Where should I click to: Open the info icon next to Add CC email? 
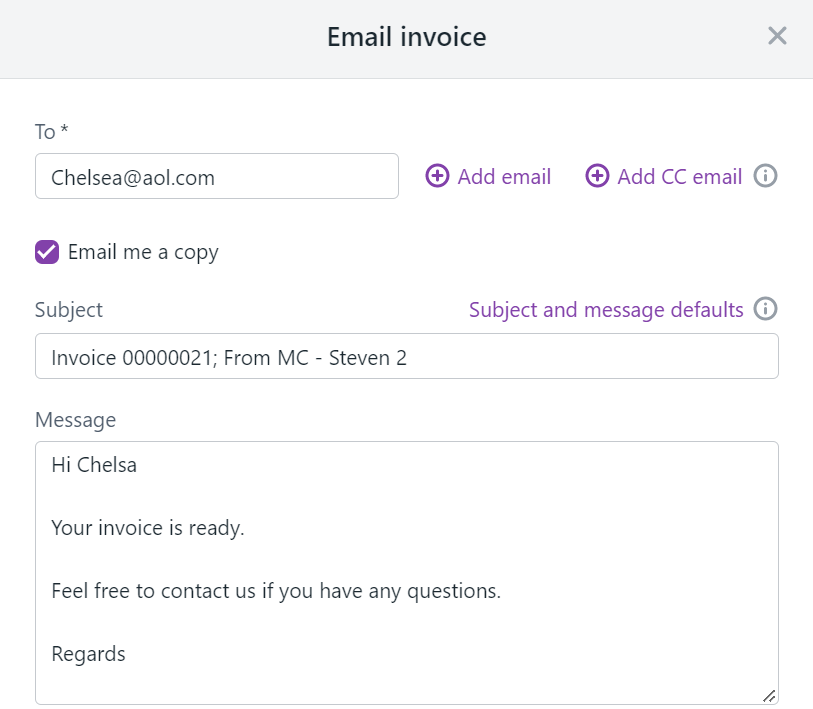(x=765, y=177)
